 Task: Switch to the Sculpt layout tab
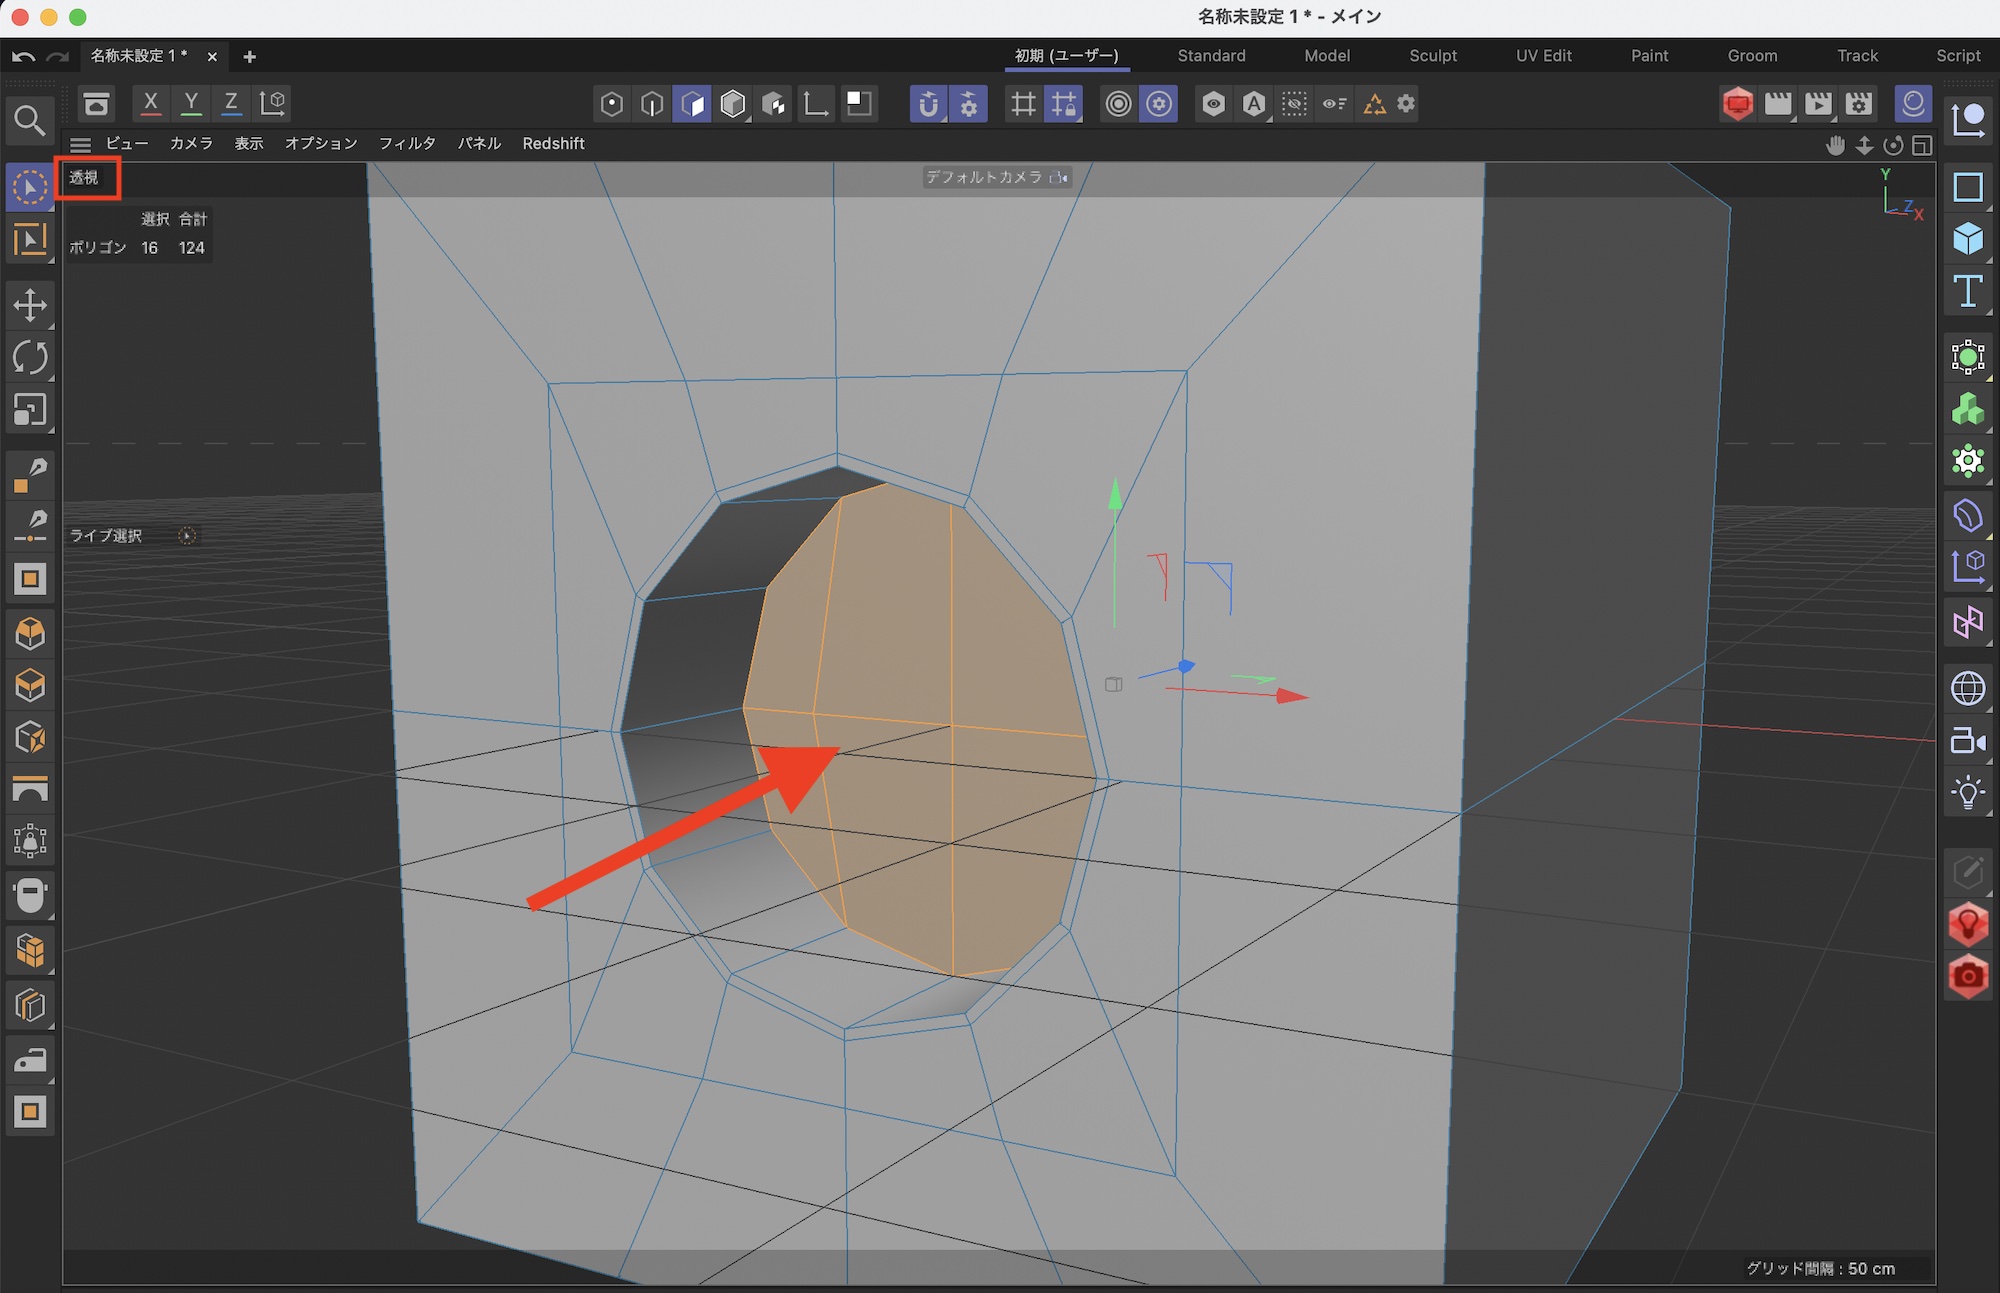coord(1432,56)
